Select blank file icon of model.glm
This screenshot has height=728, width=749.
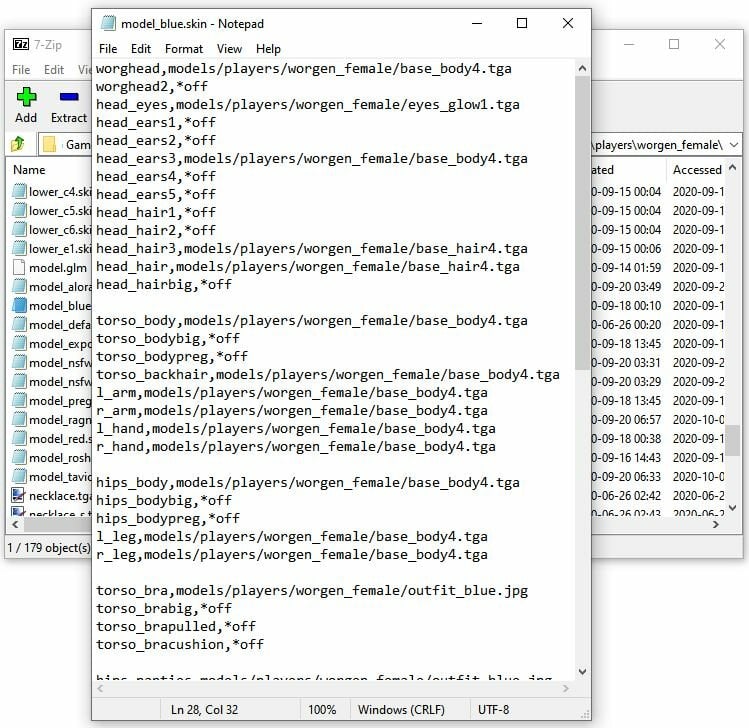(x=19, y=267)
